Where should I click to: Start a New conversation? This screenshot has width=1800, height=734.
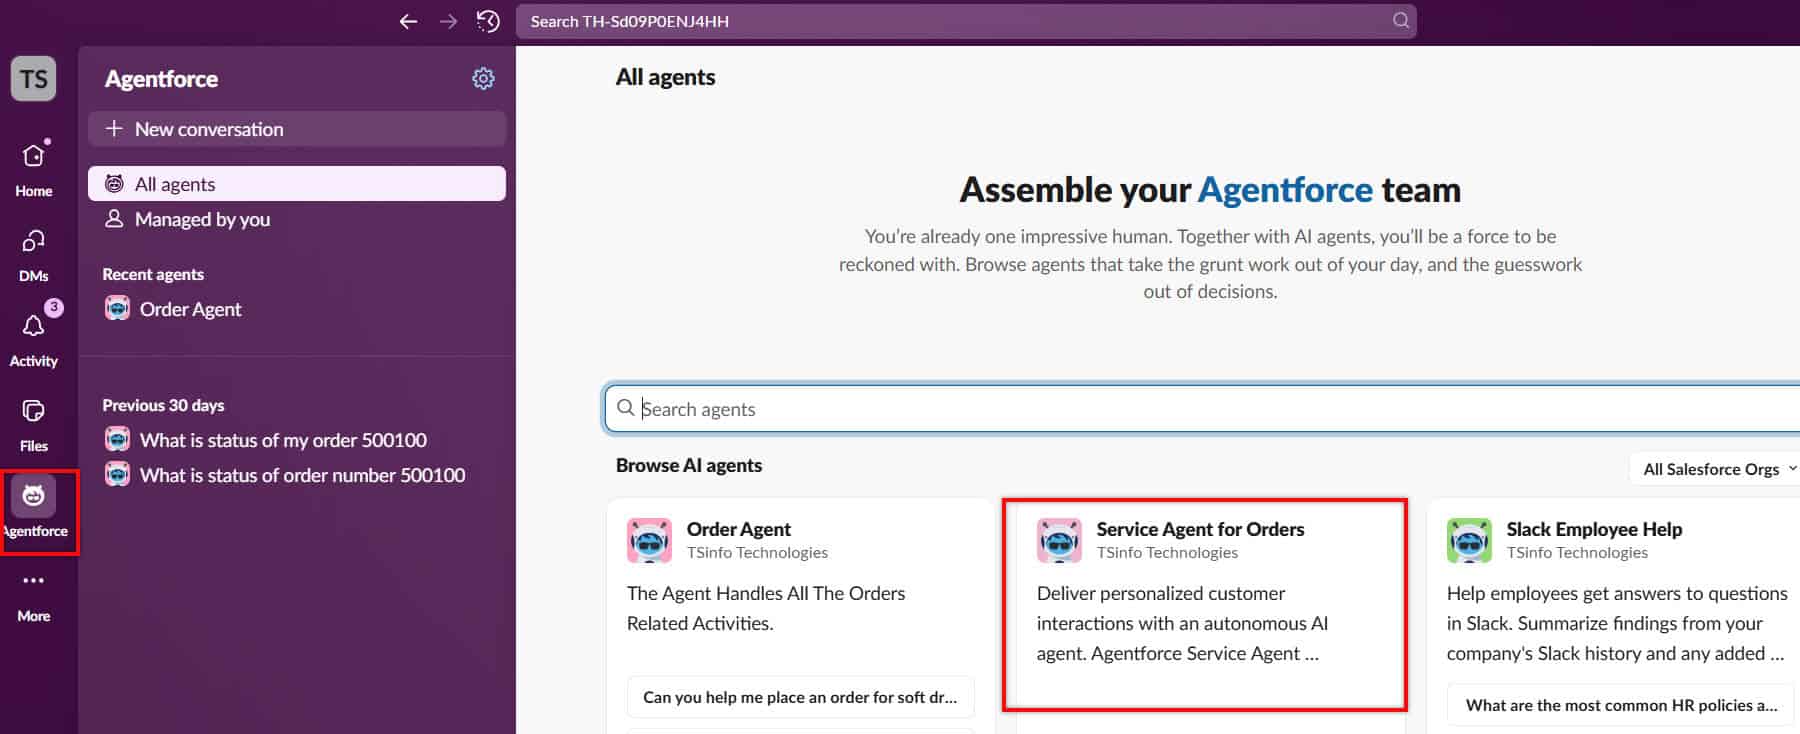point(297,129)
